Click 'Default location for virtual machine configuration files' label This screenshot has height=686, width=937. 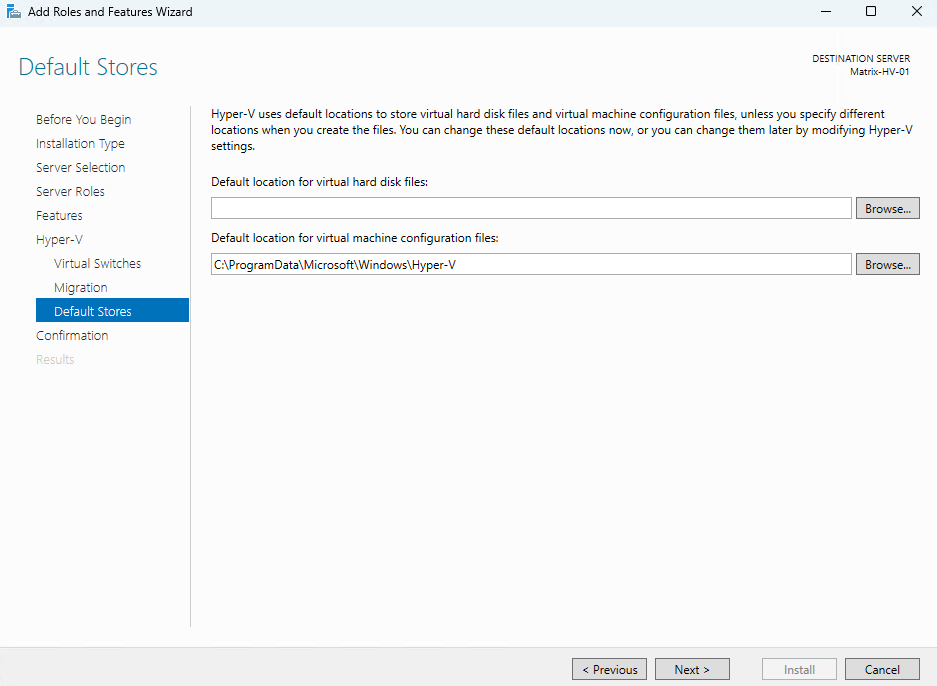pos(354,238)
